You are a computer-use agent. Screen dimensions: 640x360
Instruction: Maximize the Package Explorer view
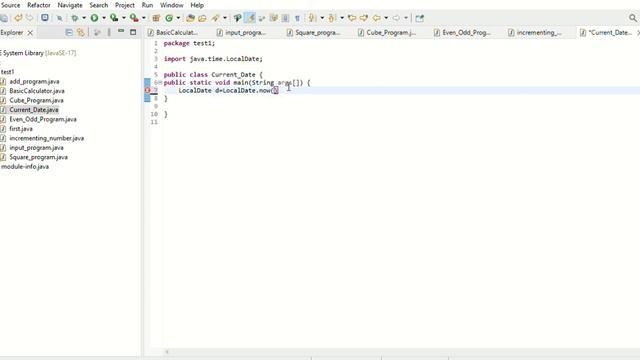[x=133, y=32]
